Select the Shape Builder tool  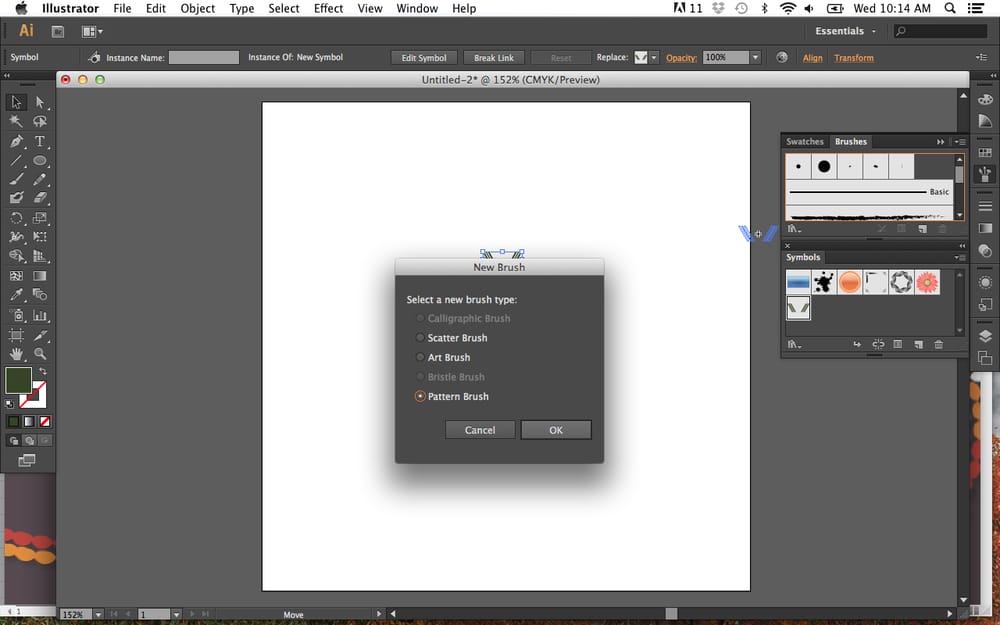(16, 256)
